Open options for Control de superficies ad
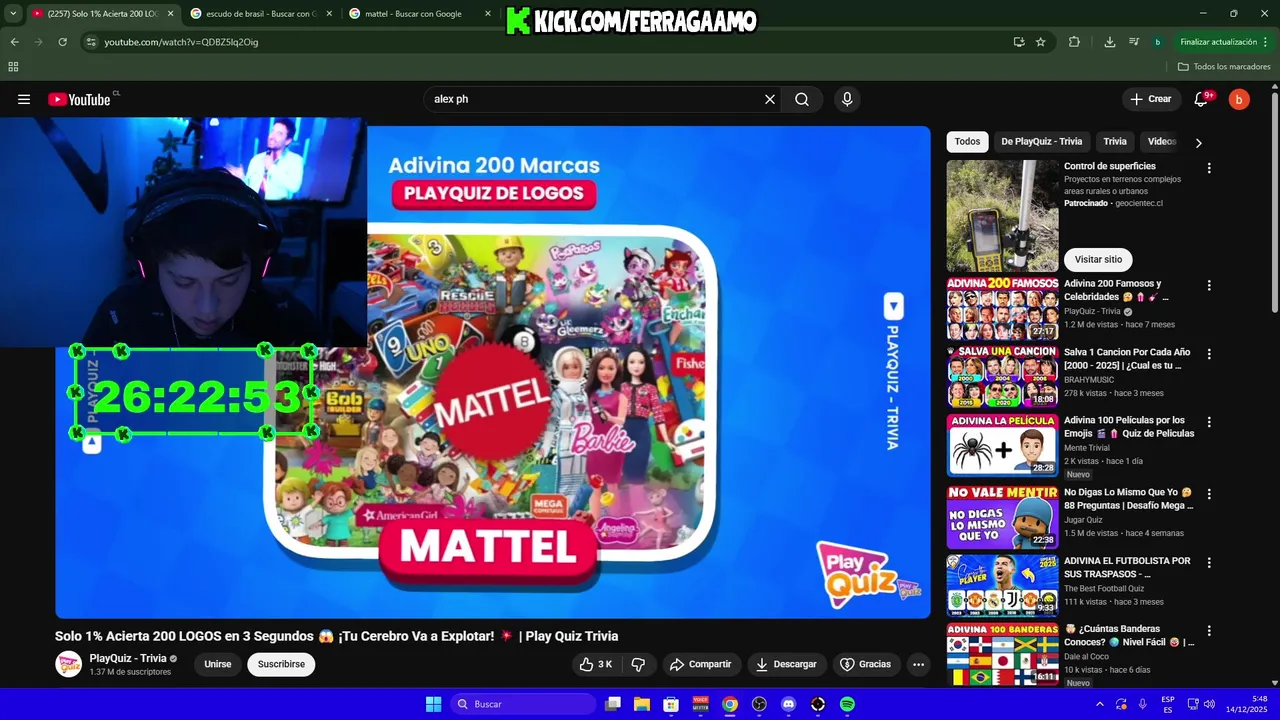This screenshot has width=1280, height=720. coord(1209,168)
